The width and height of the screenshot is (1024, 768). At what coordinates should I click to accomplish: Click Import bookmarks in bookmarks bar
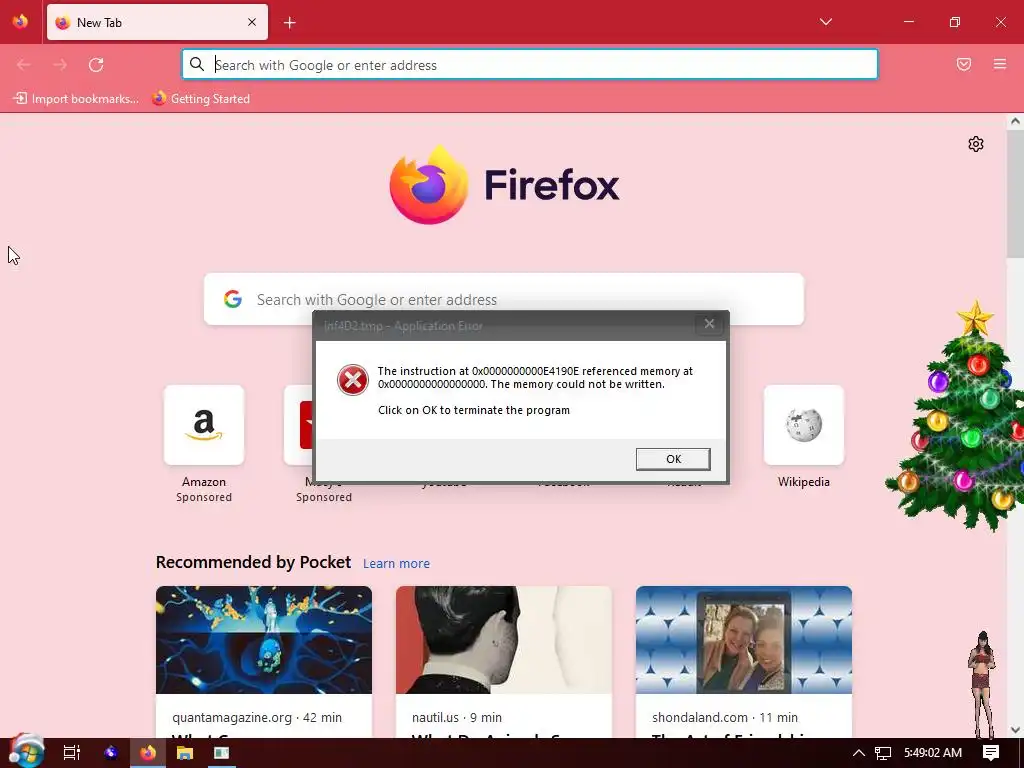(x=76, y=99)
